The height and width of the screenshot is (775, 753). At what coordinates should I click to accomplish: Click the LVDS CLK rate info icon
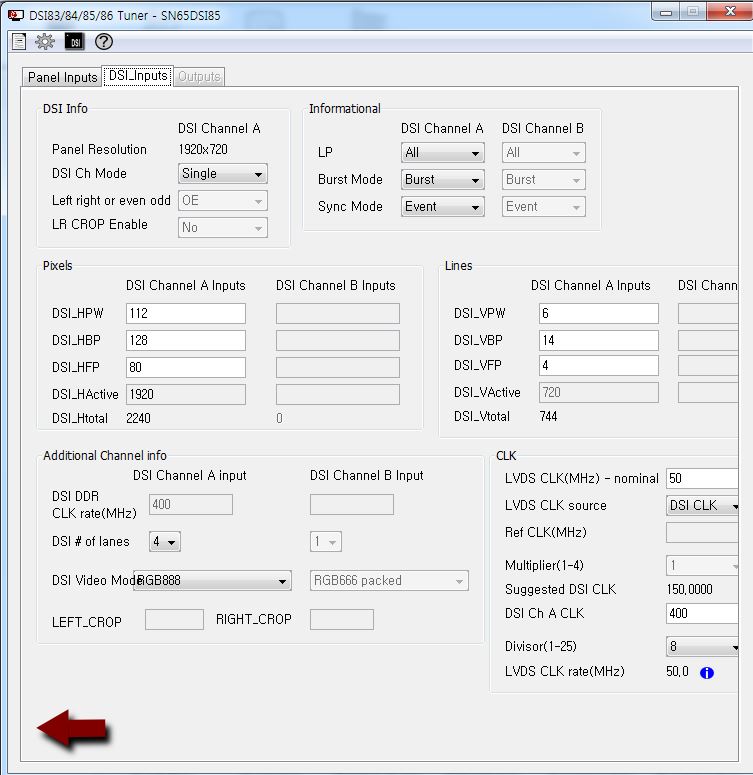coord(707,673)
